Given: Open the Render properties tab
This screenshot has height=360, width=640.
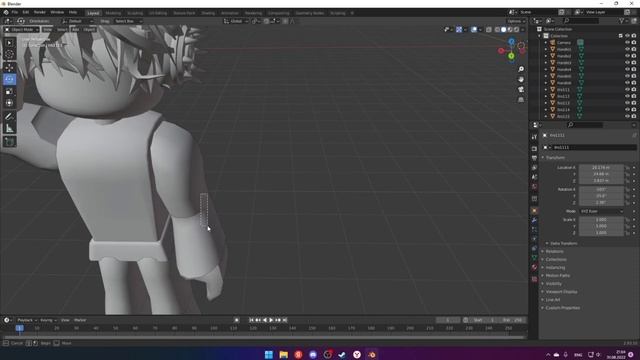Looking at the screenshot, I should (x=534, y=149).
